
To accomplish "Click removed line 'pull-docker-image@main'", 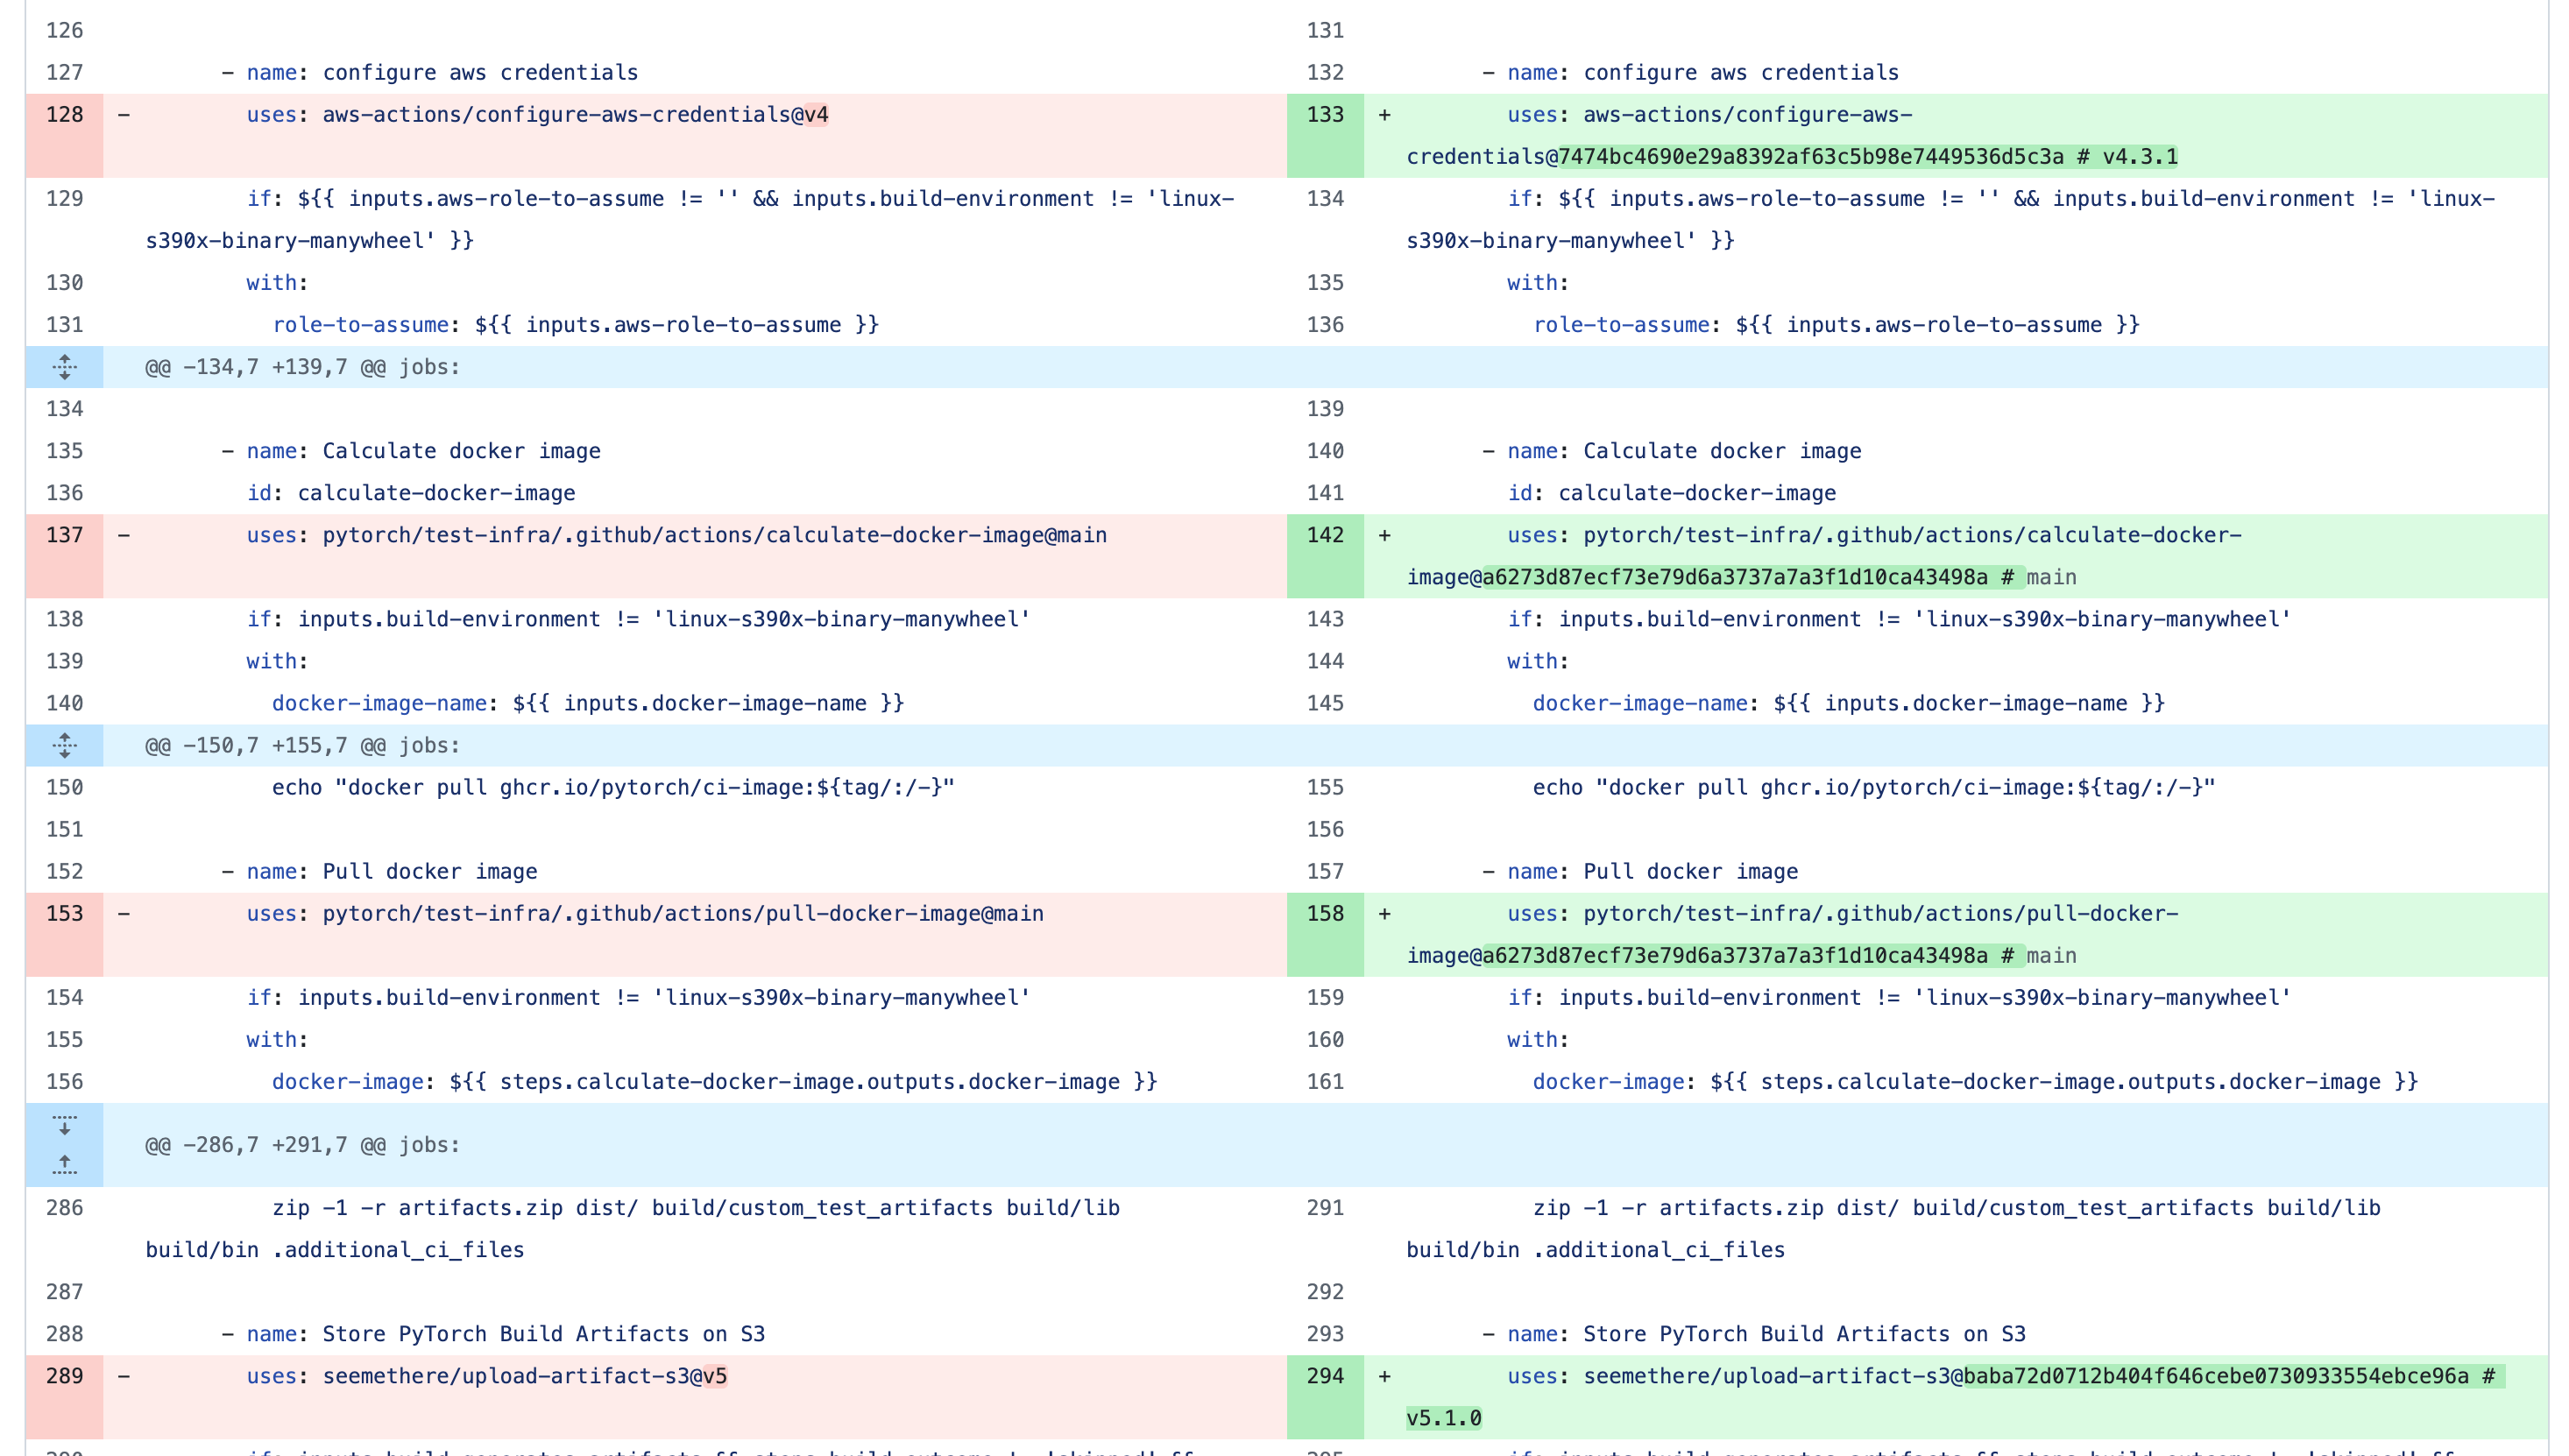I will [645, 913].
